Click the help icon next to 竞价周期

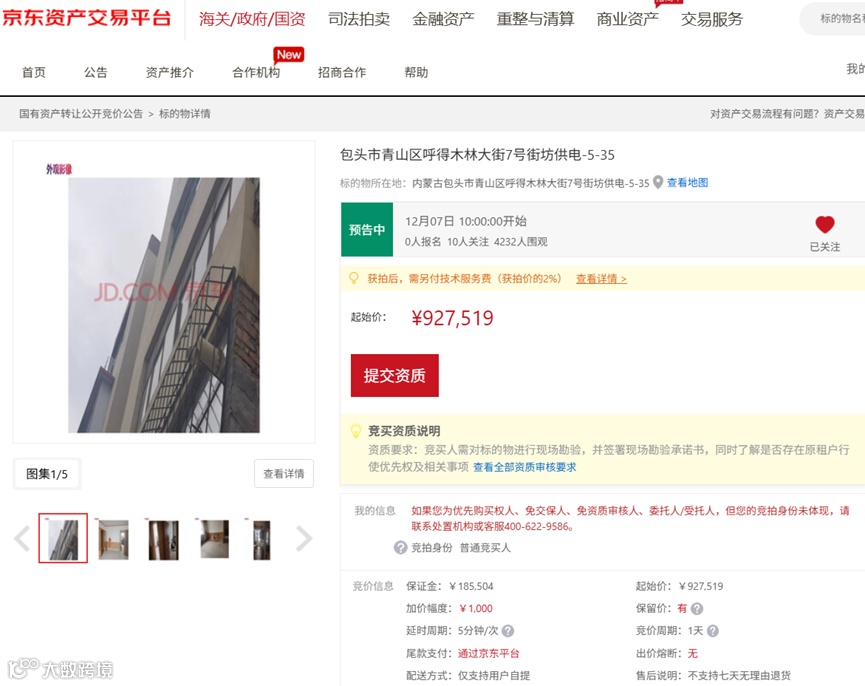tap(713, 631)
